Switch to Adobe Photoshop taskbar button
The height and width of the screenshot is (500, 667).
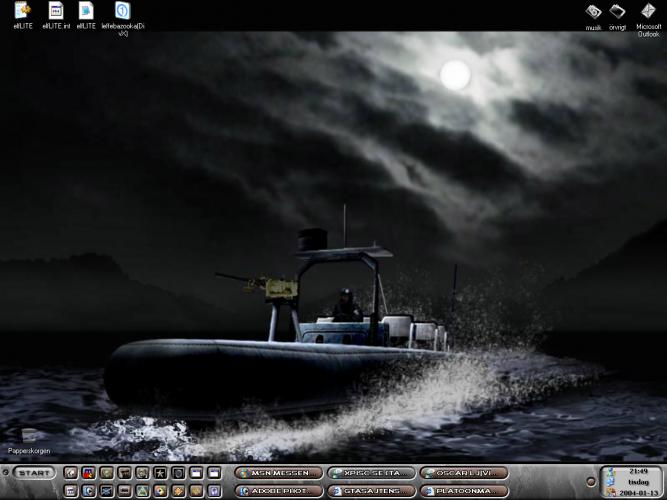[278, 491]
